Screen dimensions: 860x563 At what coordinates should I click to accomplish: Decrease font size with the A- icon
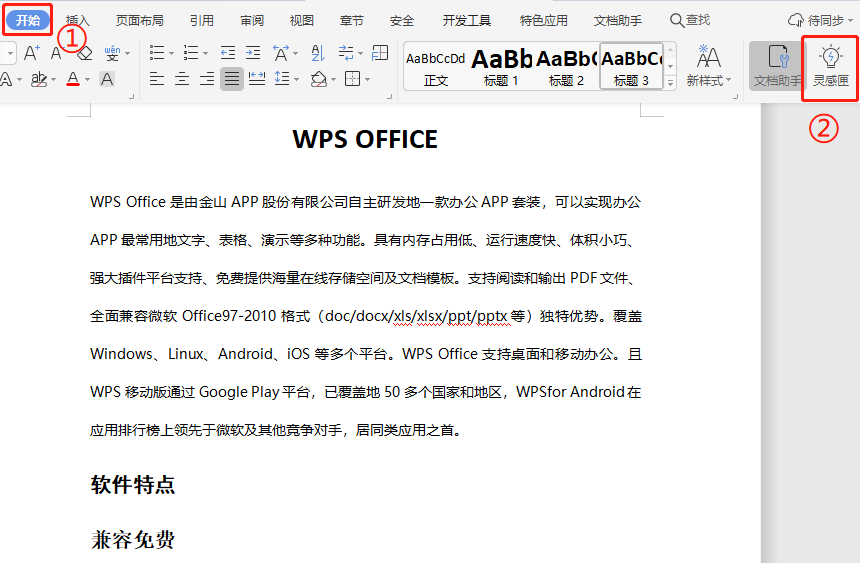pos(56,53)
